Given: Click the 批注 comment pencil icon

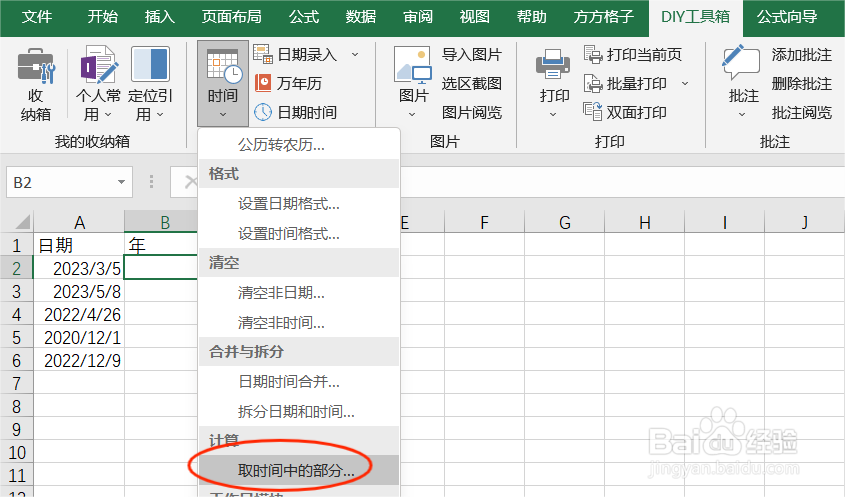Looking at the screenshot, I should [x=742, y=64].
